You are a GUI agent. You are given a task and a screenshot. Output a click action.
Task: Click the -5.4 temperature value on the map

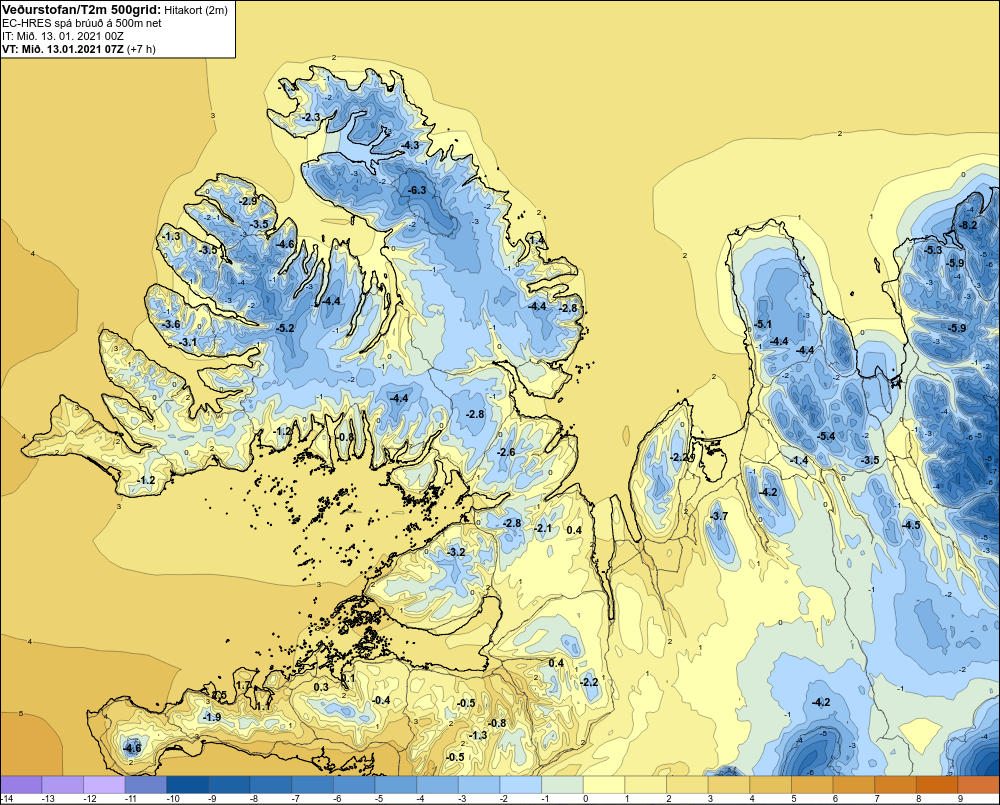click(826, 436)
